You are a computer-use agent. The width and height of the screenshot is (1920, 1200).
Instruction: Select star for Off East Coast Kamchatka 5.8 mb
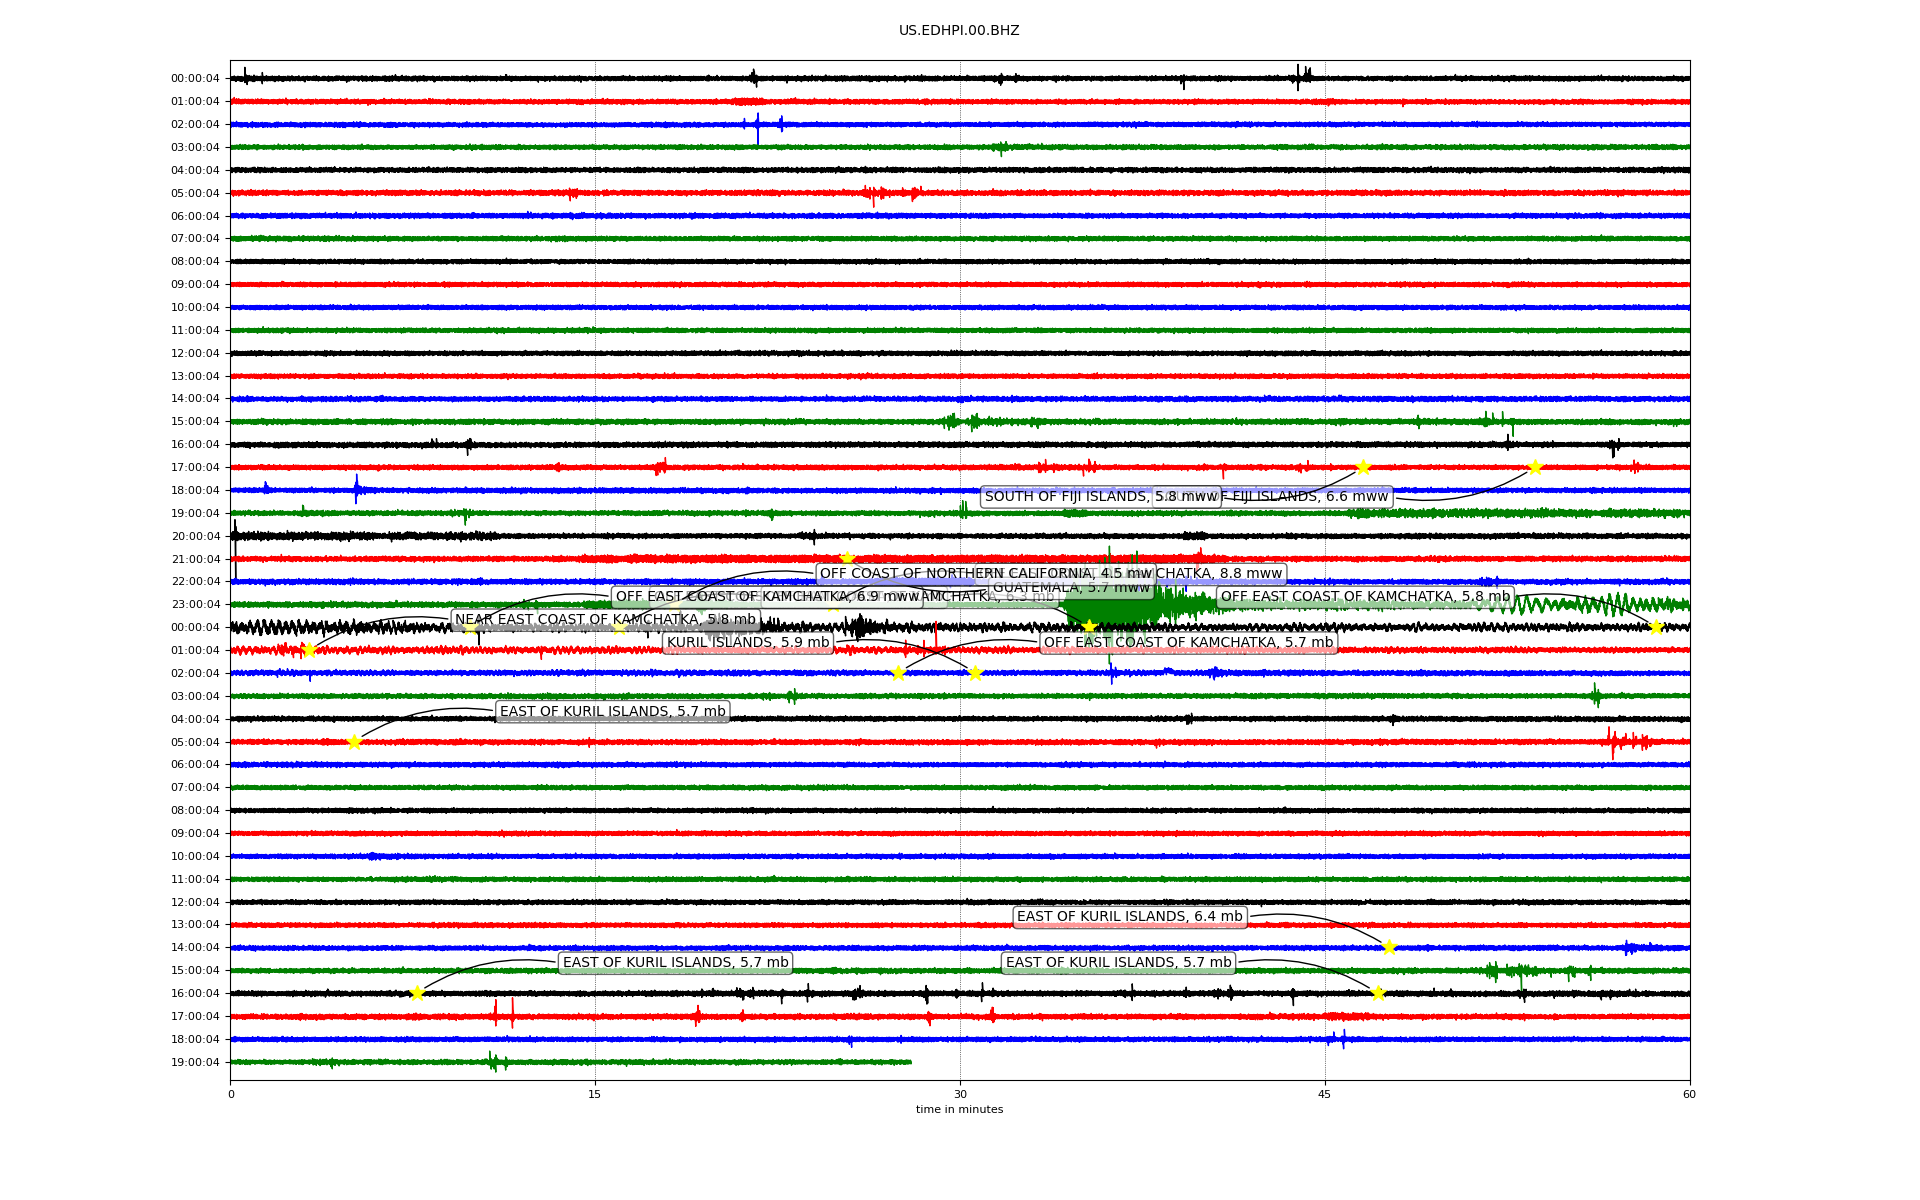pyautogui.click(x=1655, y=627)
